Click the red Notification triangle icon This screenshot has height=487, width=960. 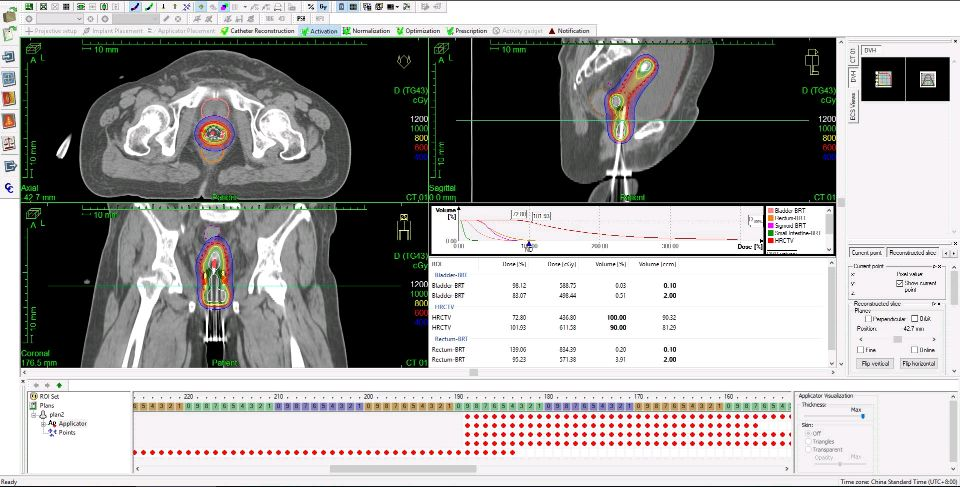tap(550, 31)
